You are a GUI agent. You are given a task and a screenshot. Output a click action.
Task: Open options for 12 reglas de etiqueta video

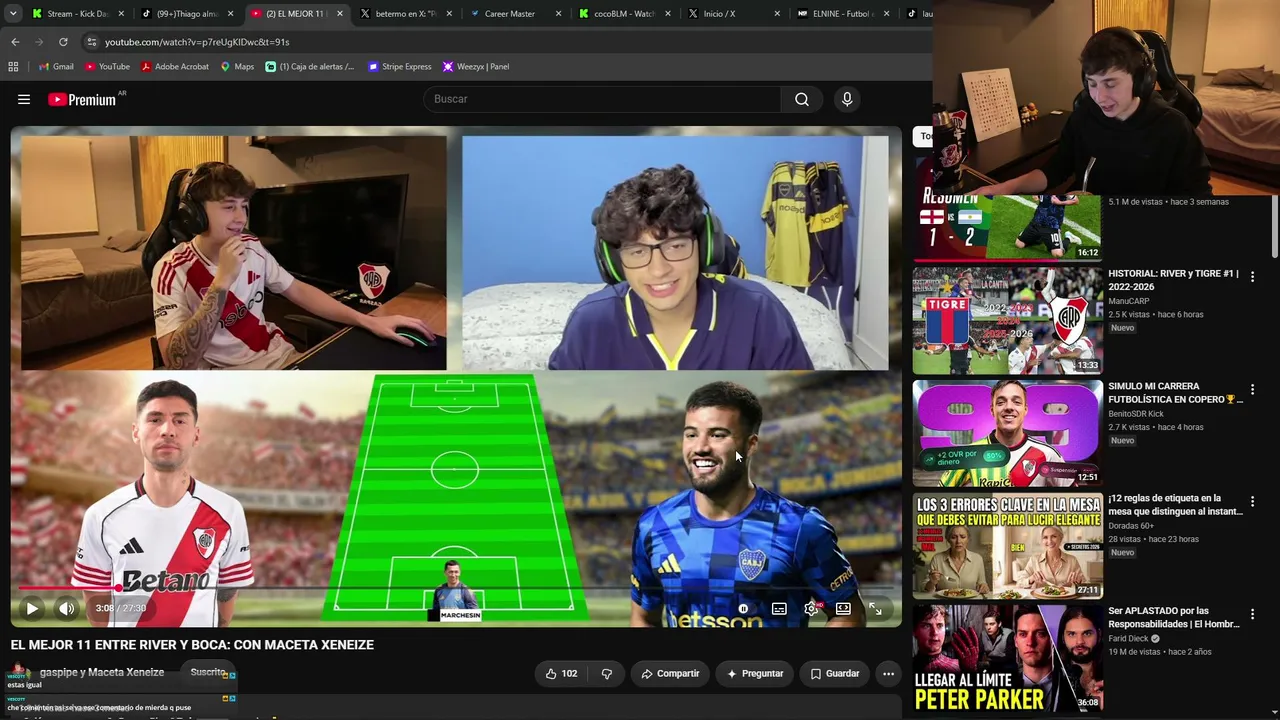tap(1252, 501)
